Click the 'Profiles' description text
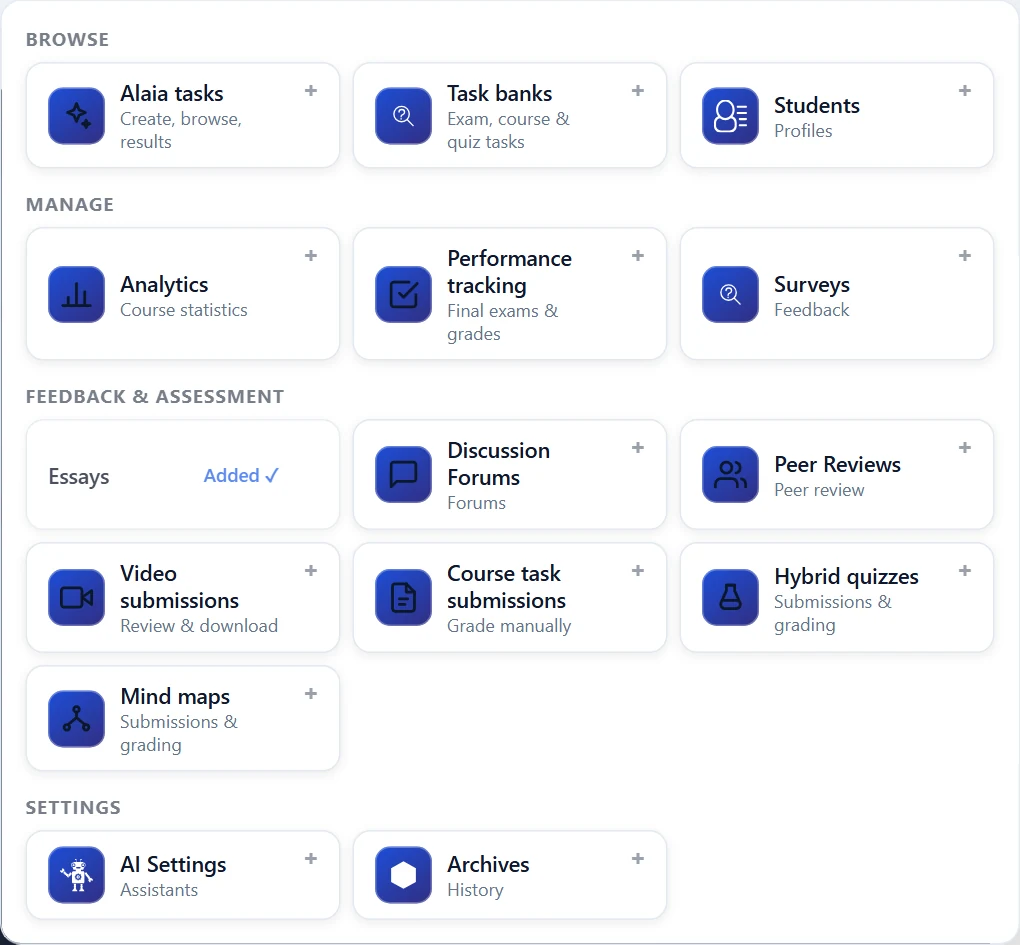1020x945 pixels. click(x=803, y=131)
